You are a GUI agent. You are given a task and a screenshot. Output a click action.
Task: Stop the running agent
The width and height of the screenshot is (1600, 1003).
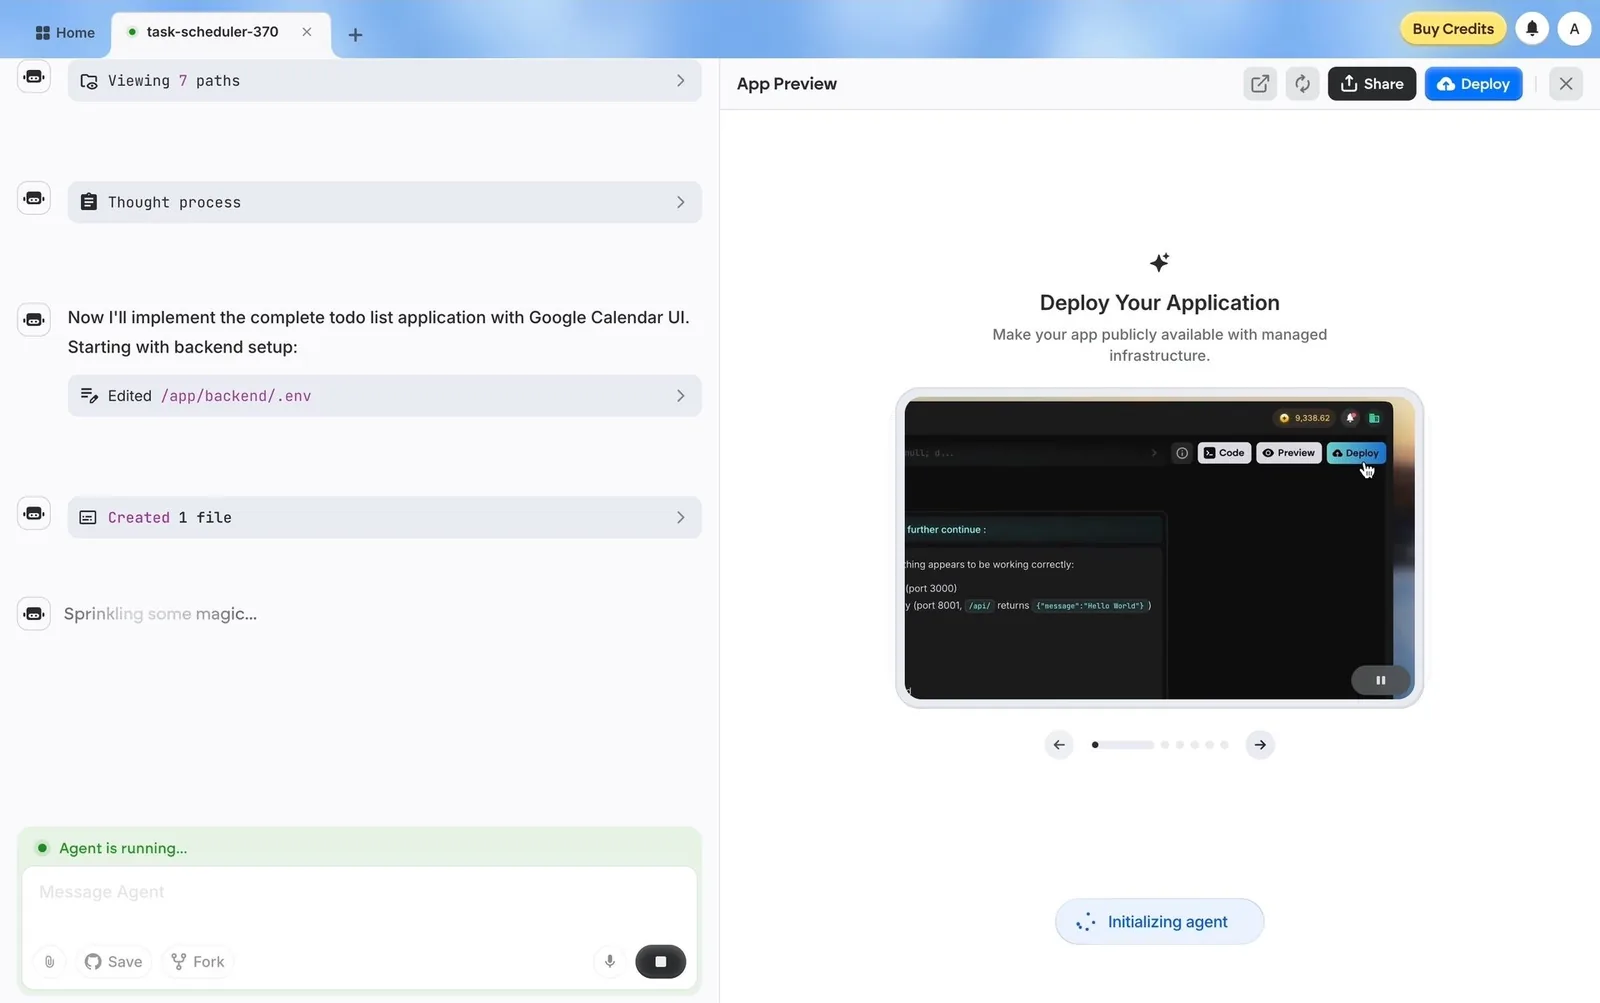(x=661, y=962)
